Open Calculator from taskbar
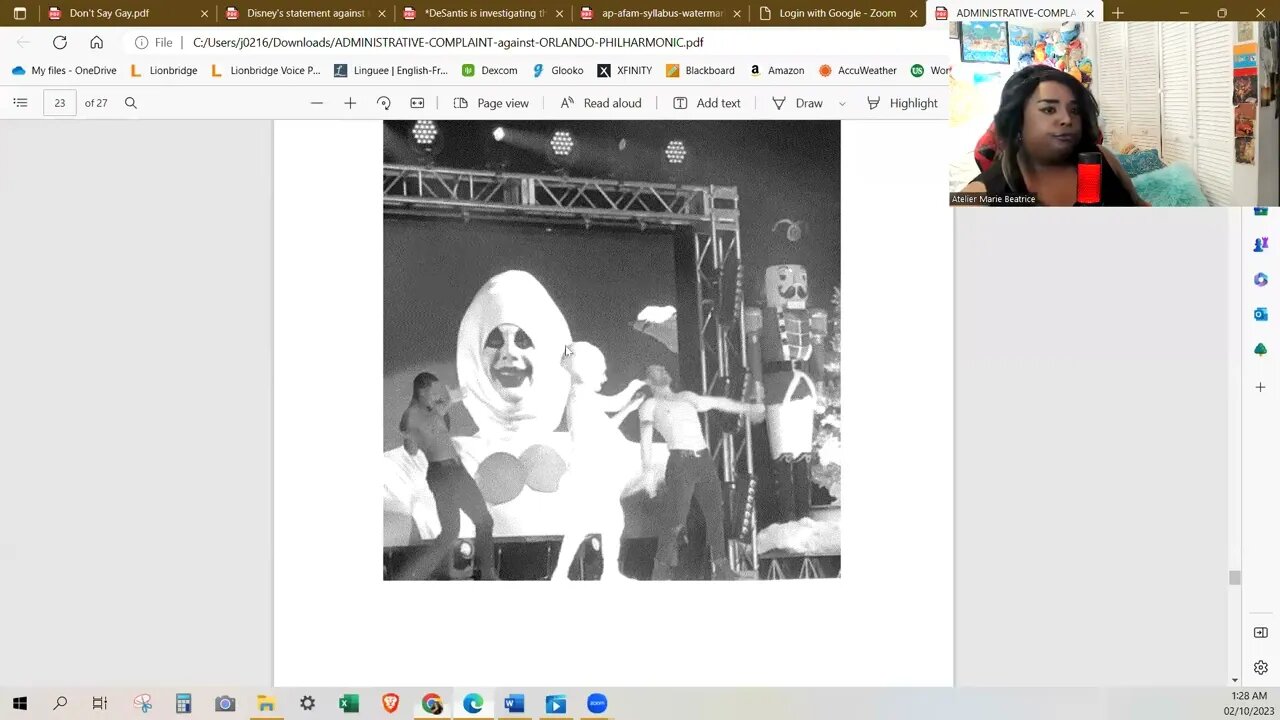The image size is (1280, 720). point(183,704)
